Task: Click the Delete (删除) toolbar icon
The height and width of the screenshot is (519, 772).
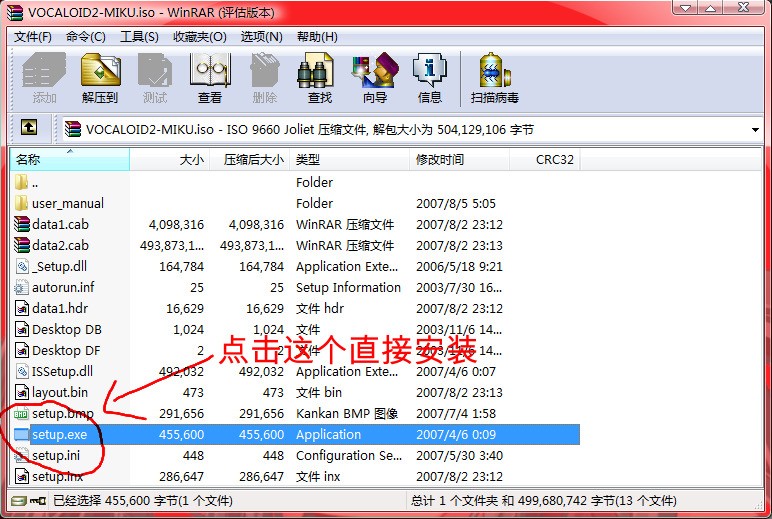Action: 265,70
